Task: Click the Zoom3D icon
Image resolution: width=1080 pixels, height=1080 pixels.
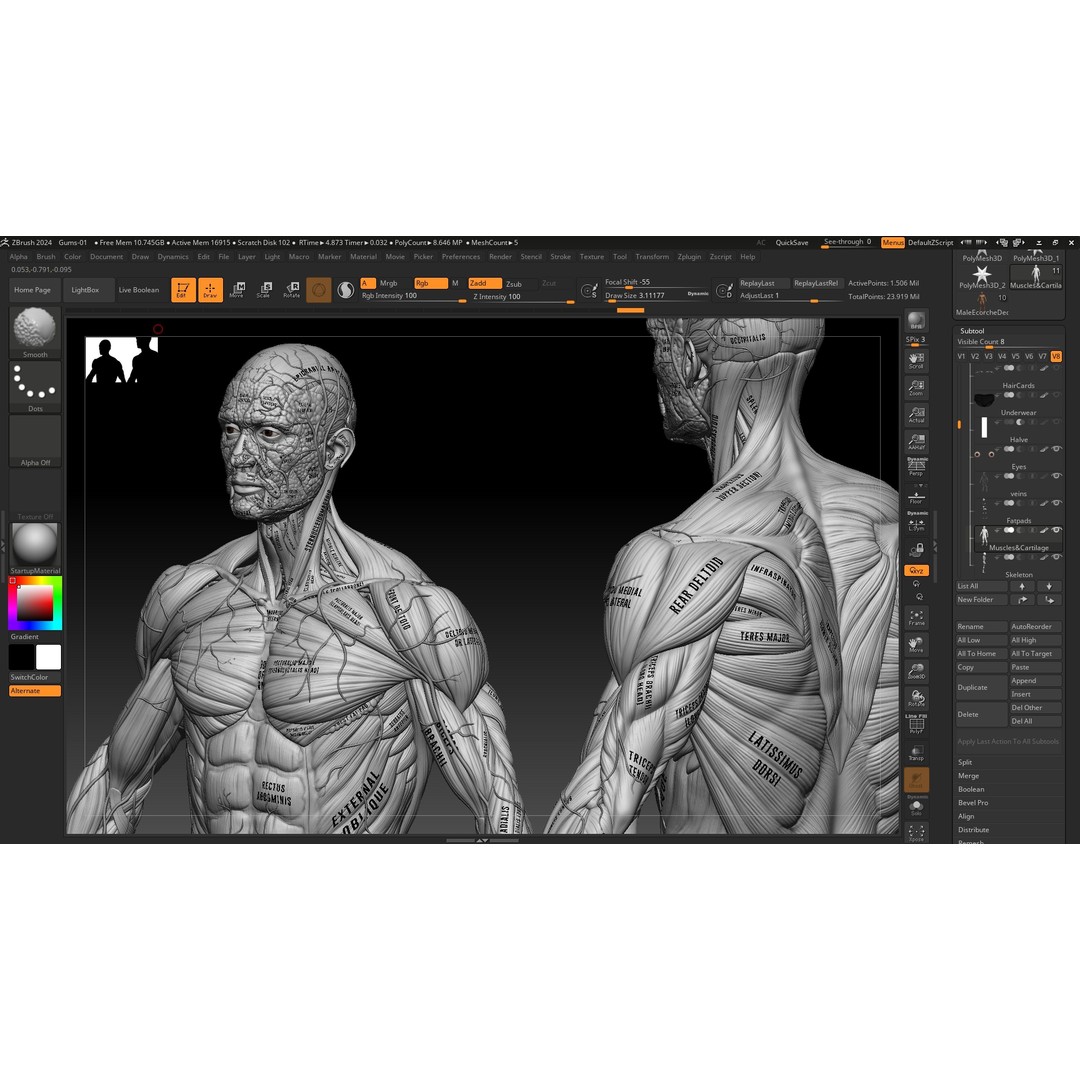Action: pos(916,672)
